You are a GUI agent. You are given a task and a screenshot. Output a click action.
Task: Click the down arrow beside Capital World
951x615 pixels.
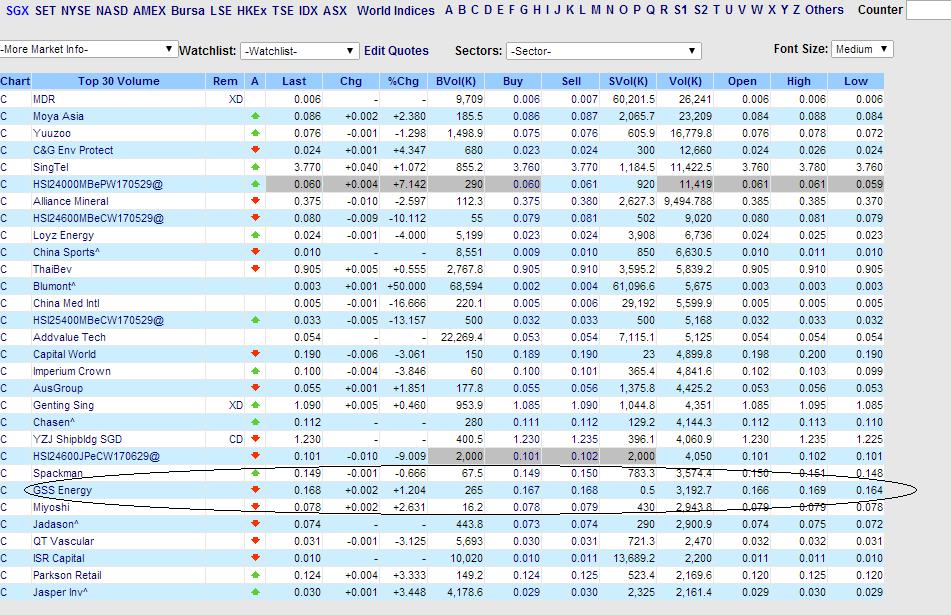(x=255, y=353)
